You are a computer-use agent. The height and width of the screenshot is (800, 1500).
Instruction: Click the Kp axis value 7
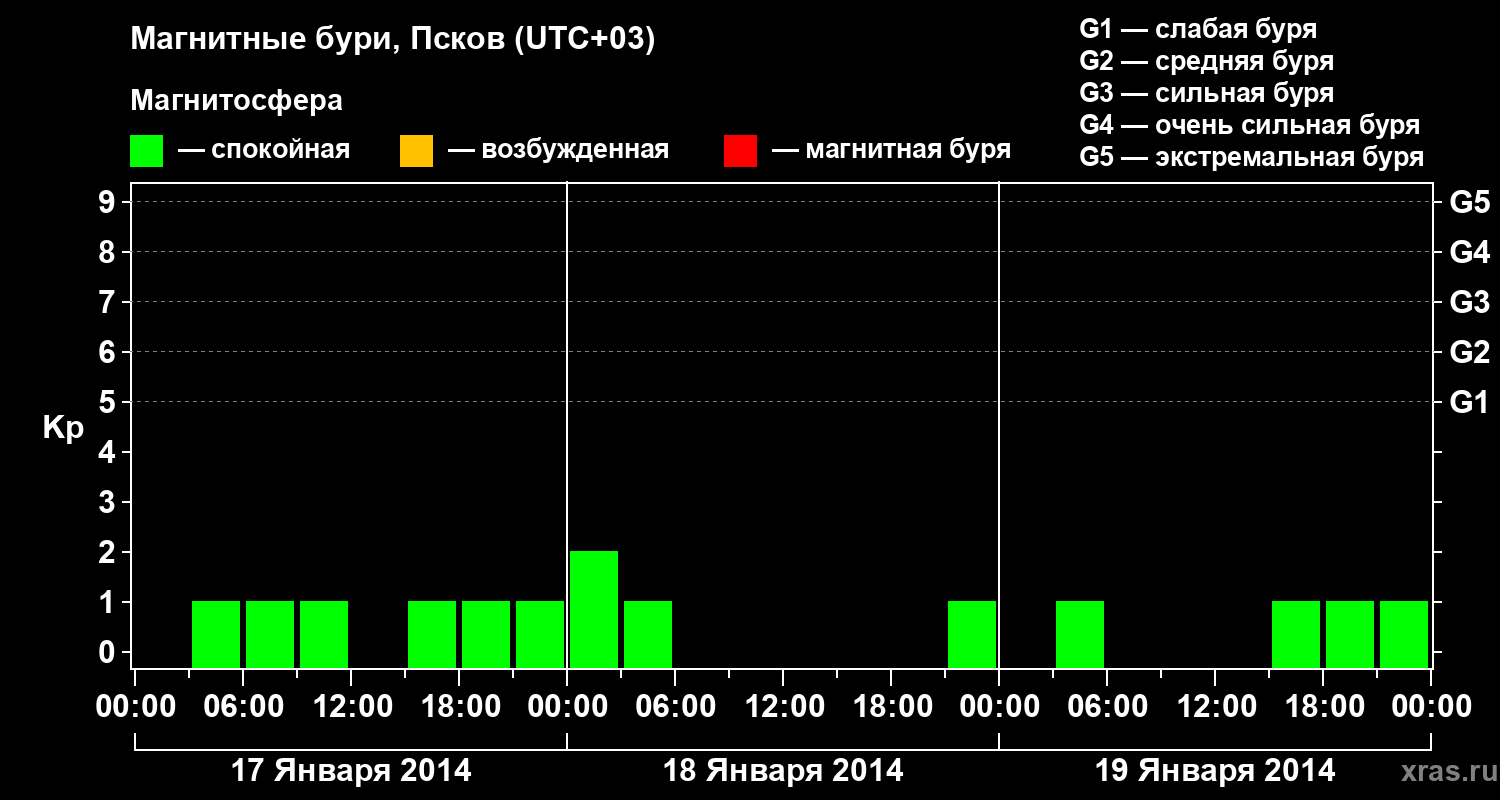109,302
